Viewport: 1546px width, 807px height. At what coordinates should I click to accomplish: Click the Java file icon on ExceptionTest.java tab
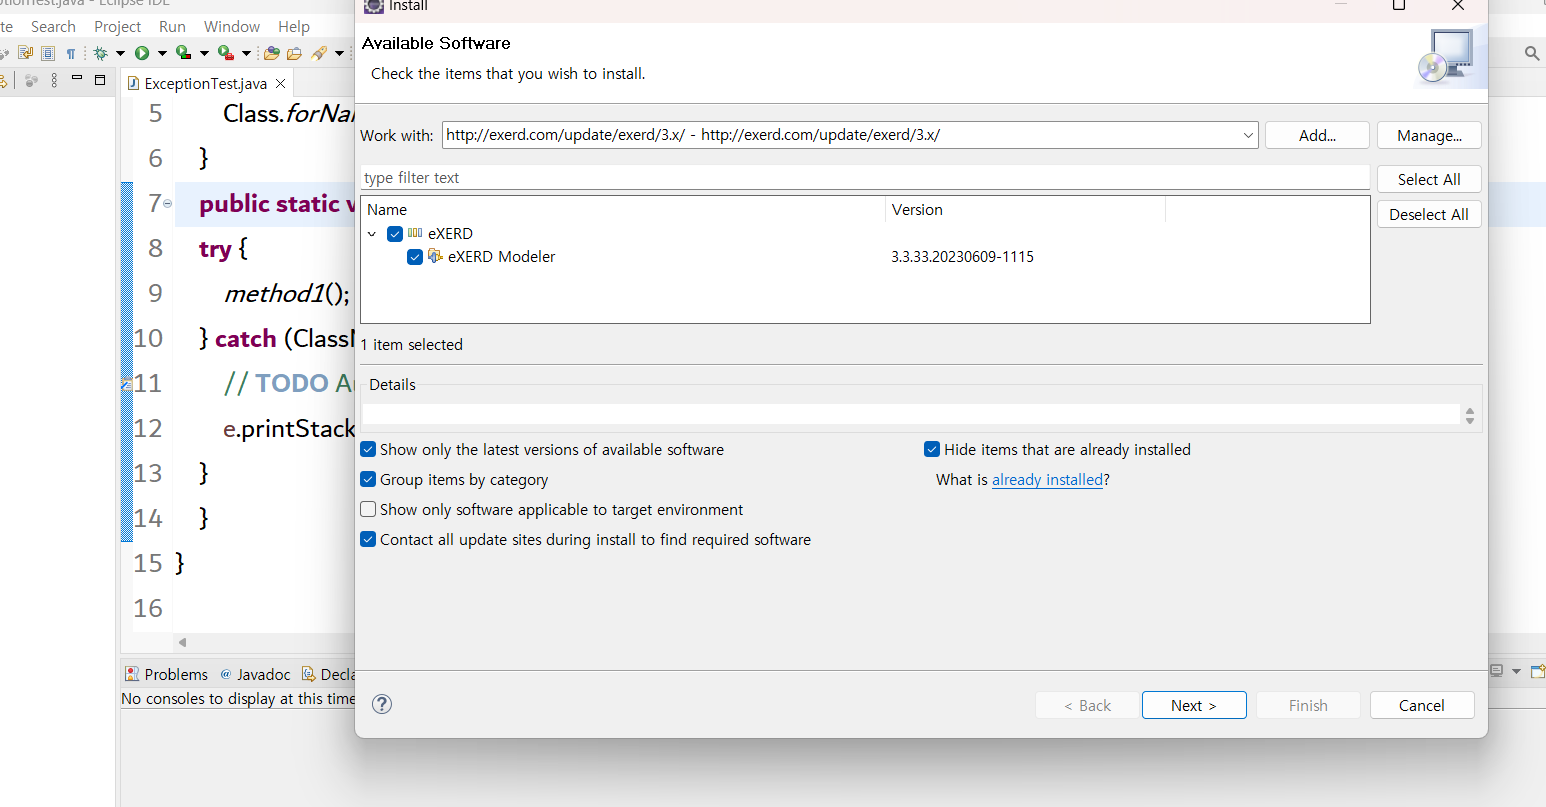133,83
